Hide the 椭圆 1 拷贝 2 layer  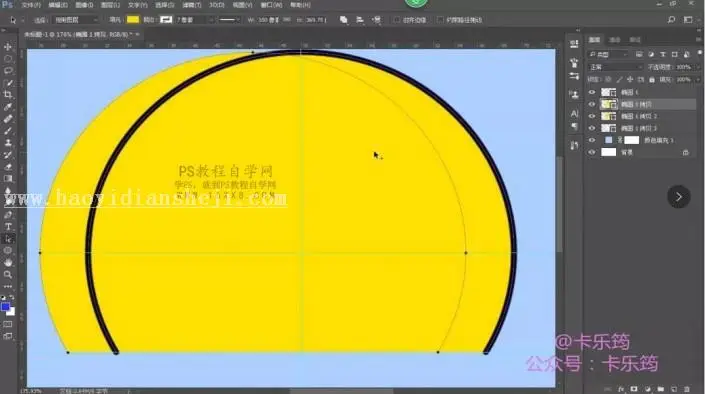[592, 116]
